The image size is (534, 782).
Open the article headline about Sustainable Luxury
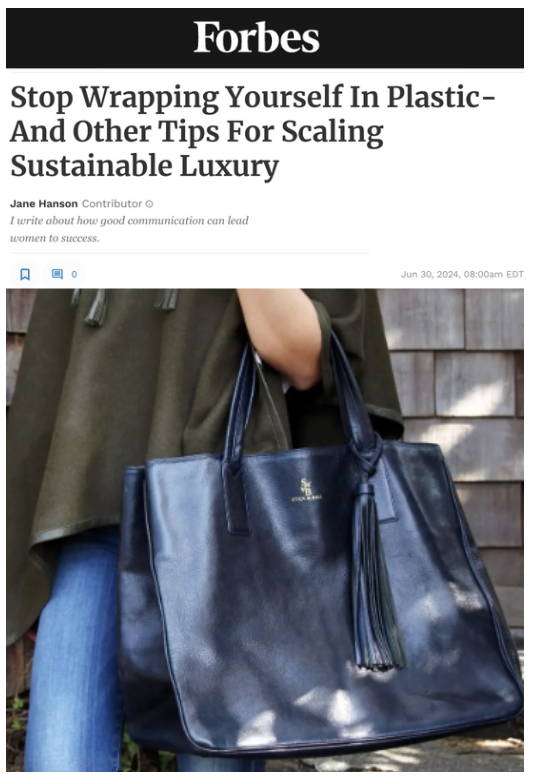pos(252,131)
